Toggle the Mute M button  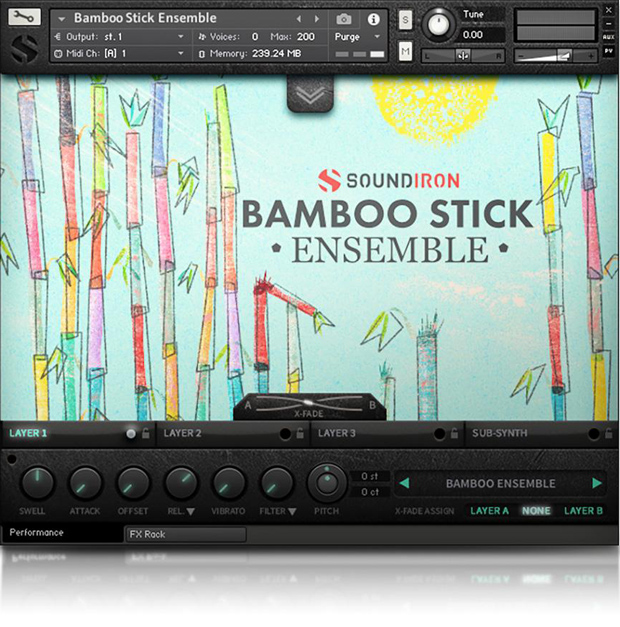[x=405, y=51]
